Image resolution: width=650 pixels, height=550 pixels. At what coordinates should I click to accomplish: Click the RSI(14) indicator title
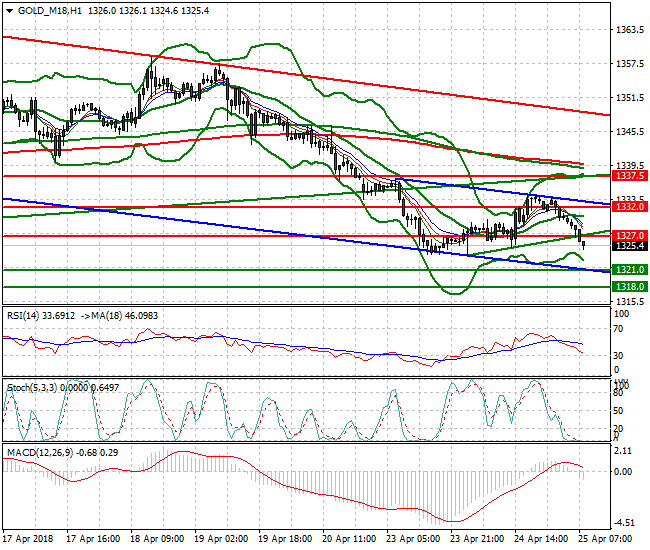pyautogui.click(x=23, y=316)
